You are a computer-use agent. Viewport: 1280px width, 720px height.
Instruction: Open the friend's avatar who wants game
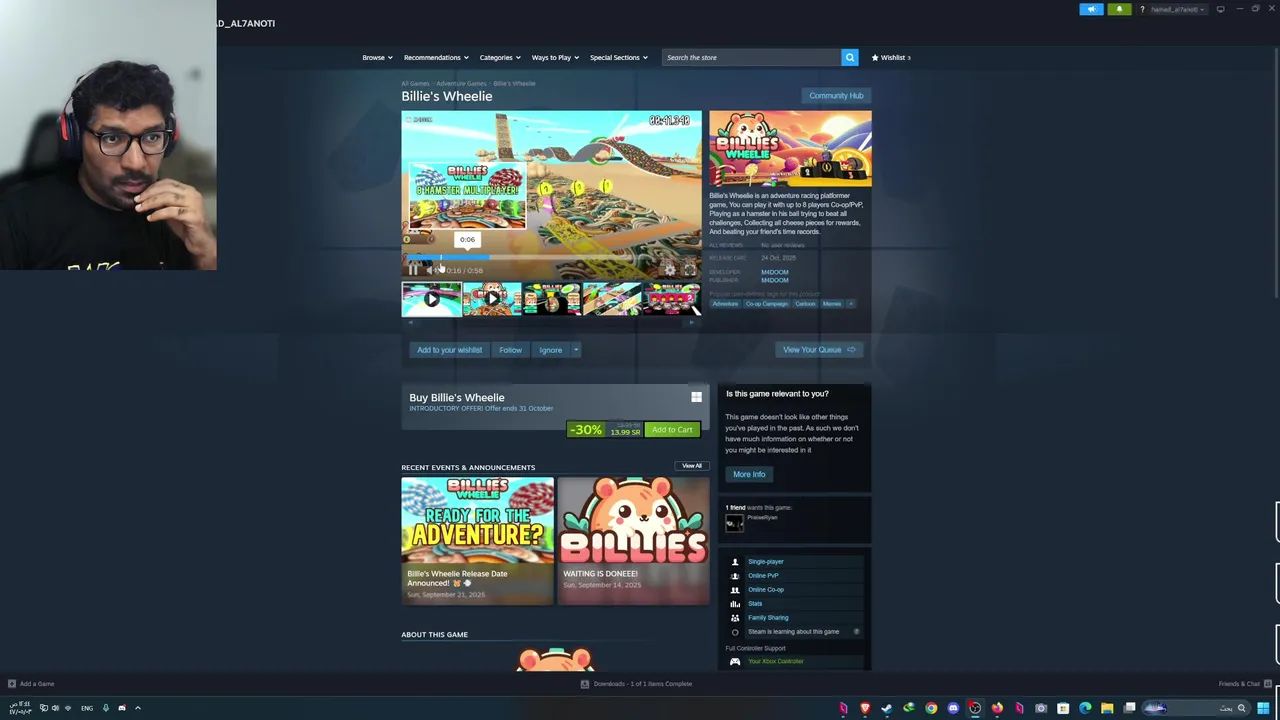[x=735, y=522]
